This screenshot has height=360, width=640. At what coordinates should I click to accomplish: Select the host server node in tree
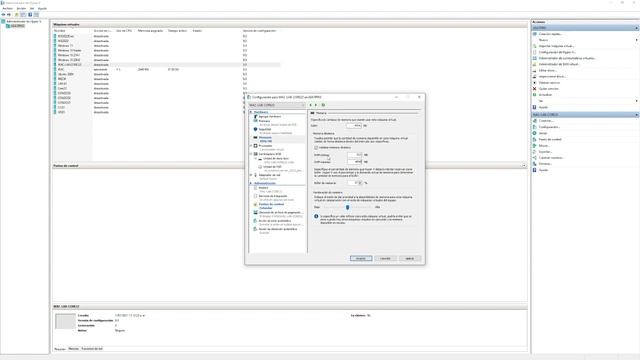tap(18, 26)
